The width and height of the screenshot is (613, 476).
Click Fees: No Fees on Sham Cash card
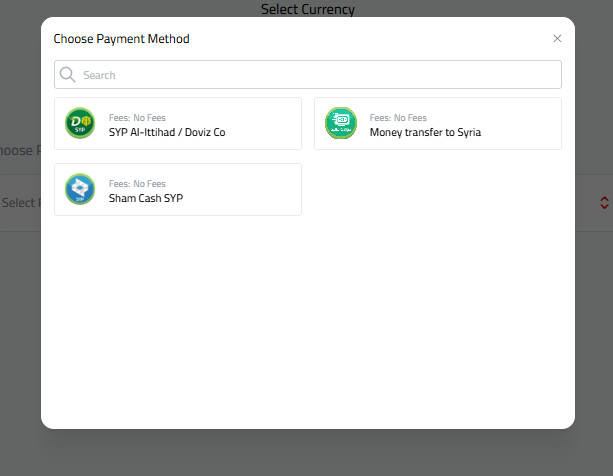(x=137, y=184)
